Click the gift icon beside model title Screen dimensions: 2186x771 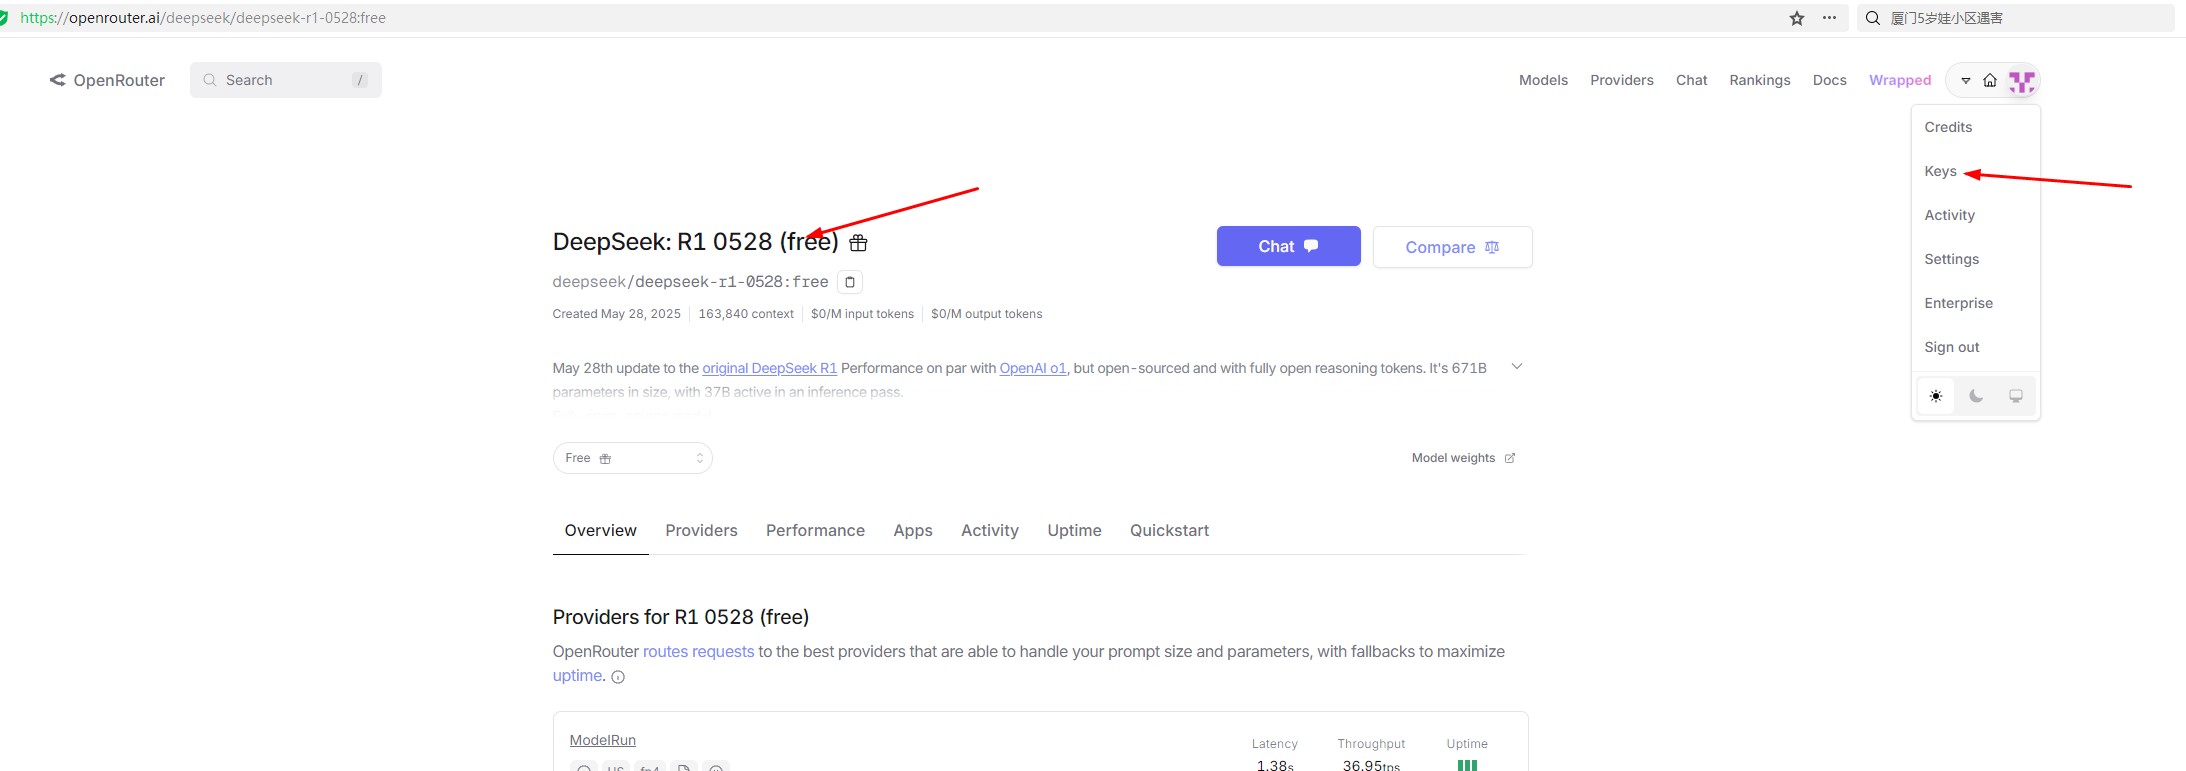pos(858,243)
